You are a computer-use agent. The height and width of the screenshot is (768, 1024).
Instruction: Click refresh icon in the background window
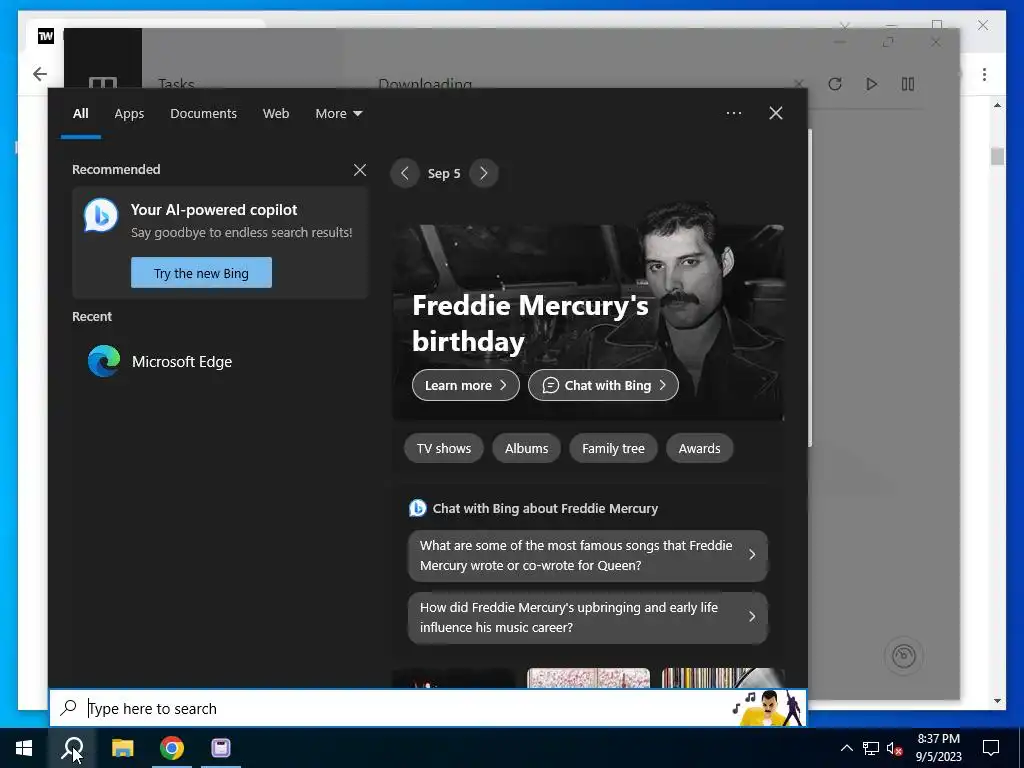tap(835, 84)
